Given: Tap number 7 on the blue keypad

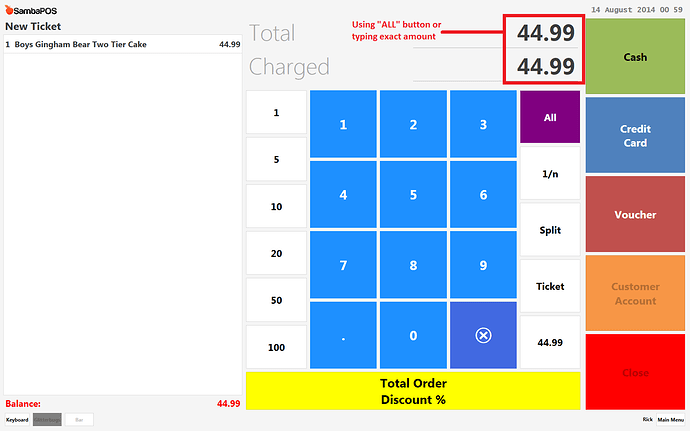Looking at the screenshot, I should tap(343, 265).
